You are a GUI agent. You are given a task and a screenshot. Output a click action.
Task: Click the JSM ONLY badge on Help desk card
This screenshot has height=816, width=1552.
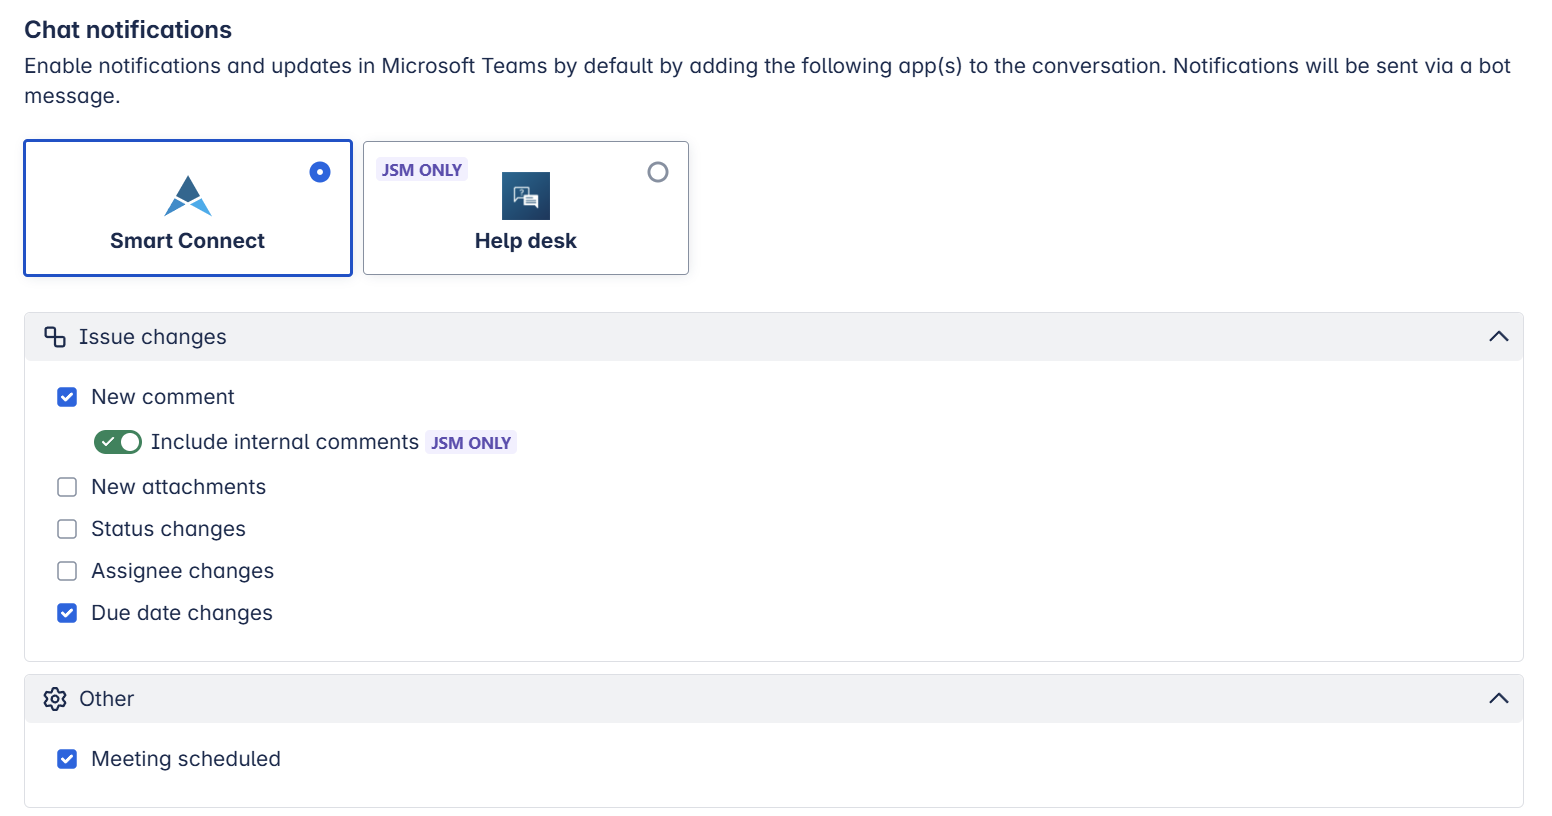point(421,170)
